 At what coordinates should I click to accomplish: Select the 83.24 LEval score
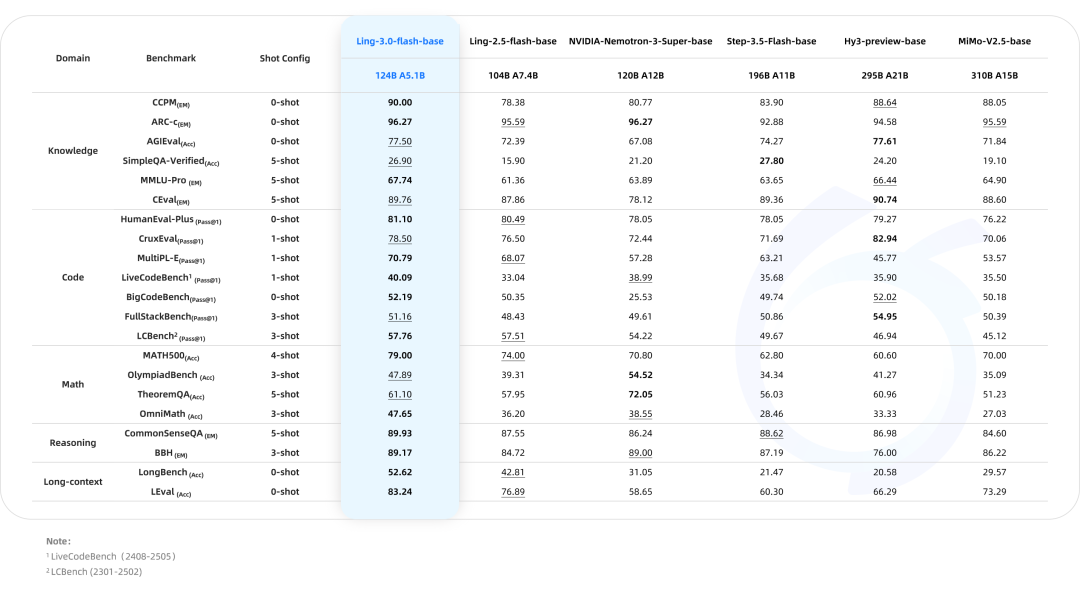(x=399, y=492)
